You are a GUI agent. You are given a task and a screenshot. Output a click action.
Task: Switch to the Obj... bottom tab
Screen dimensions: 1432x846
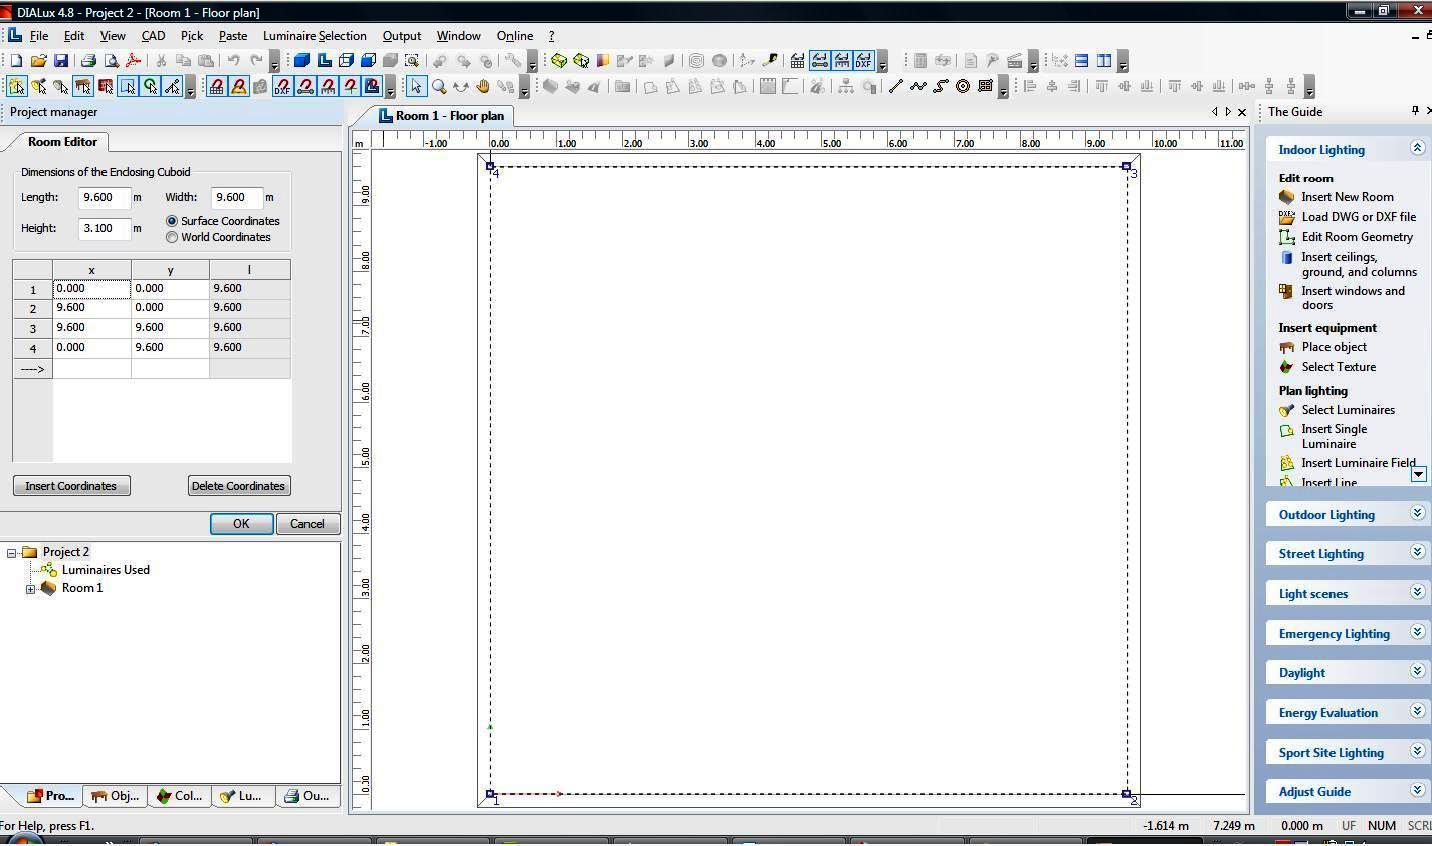click(115, 796)
